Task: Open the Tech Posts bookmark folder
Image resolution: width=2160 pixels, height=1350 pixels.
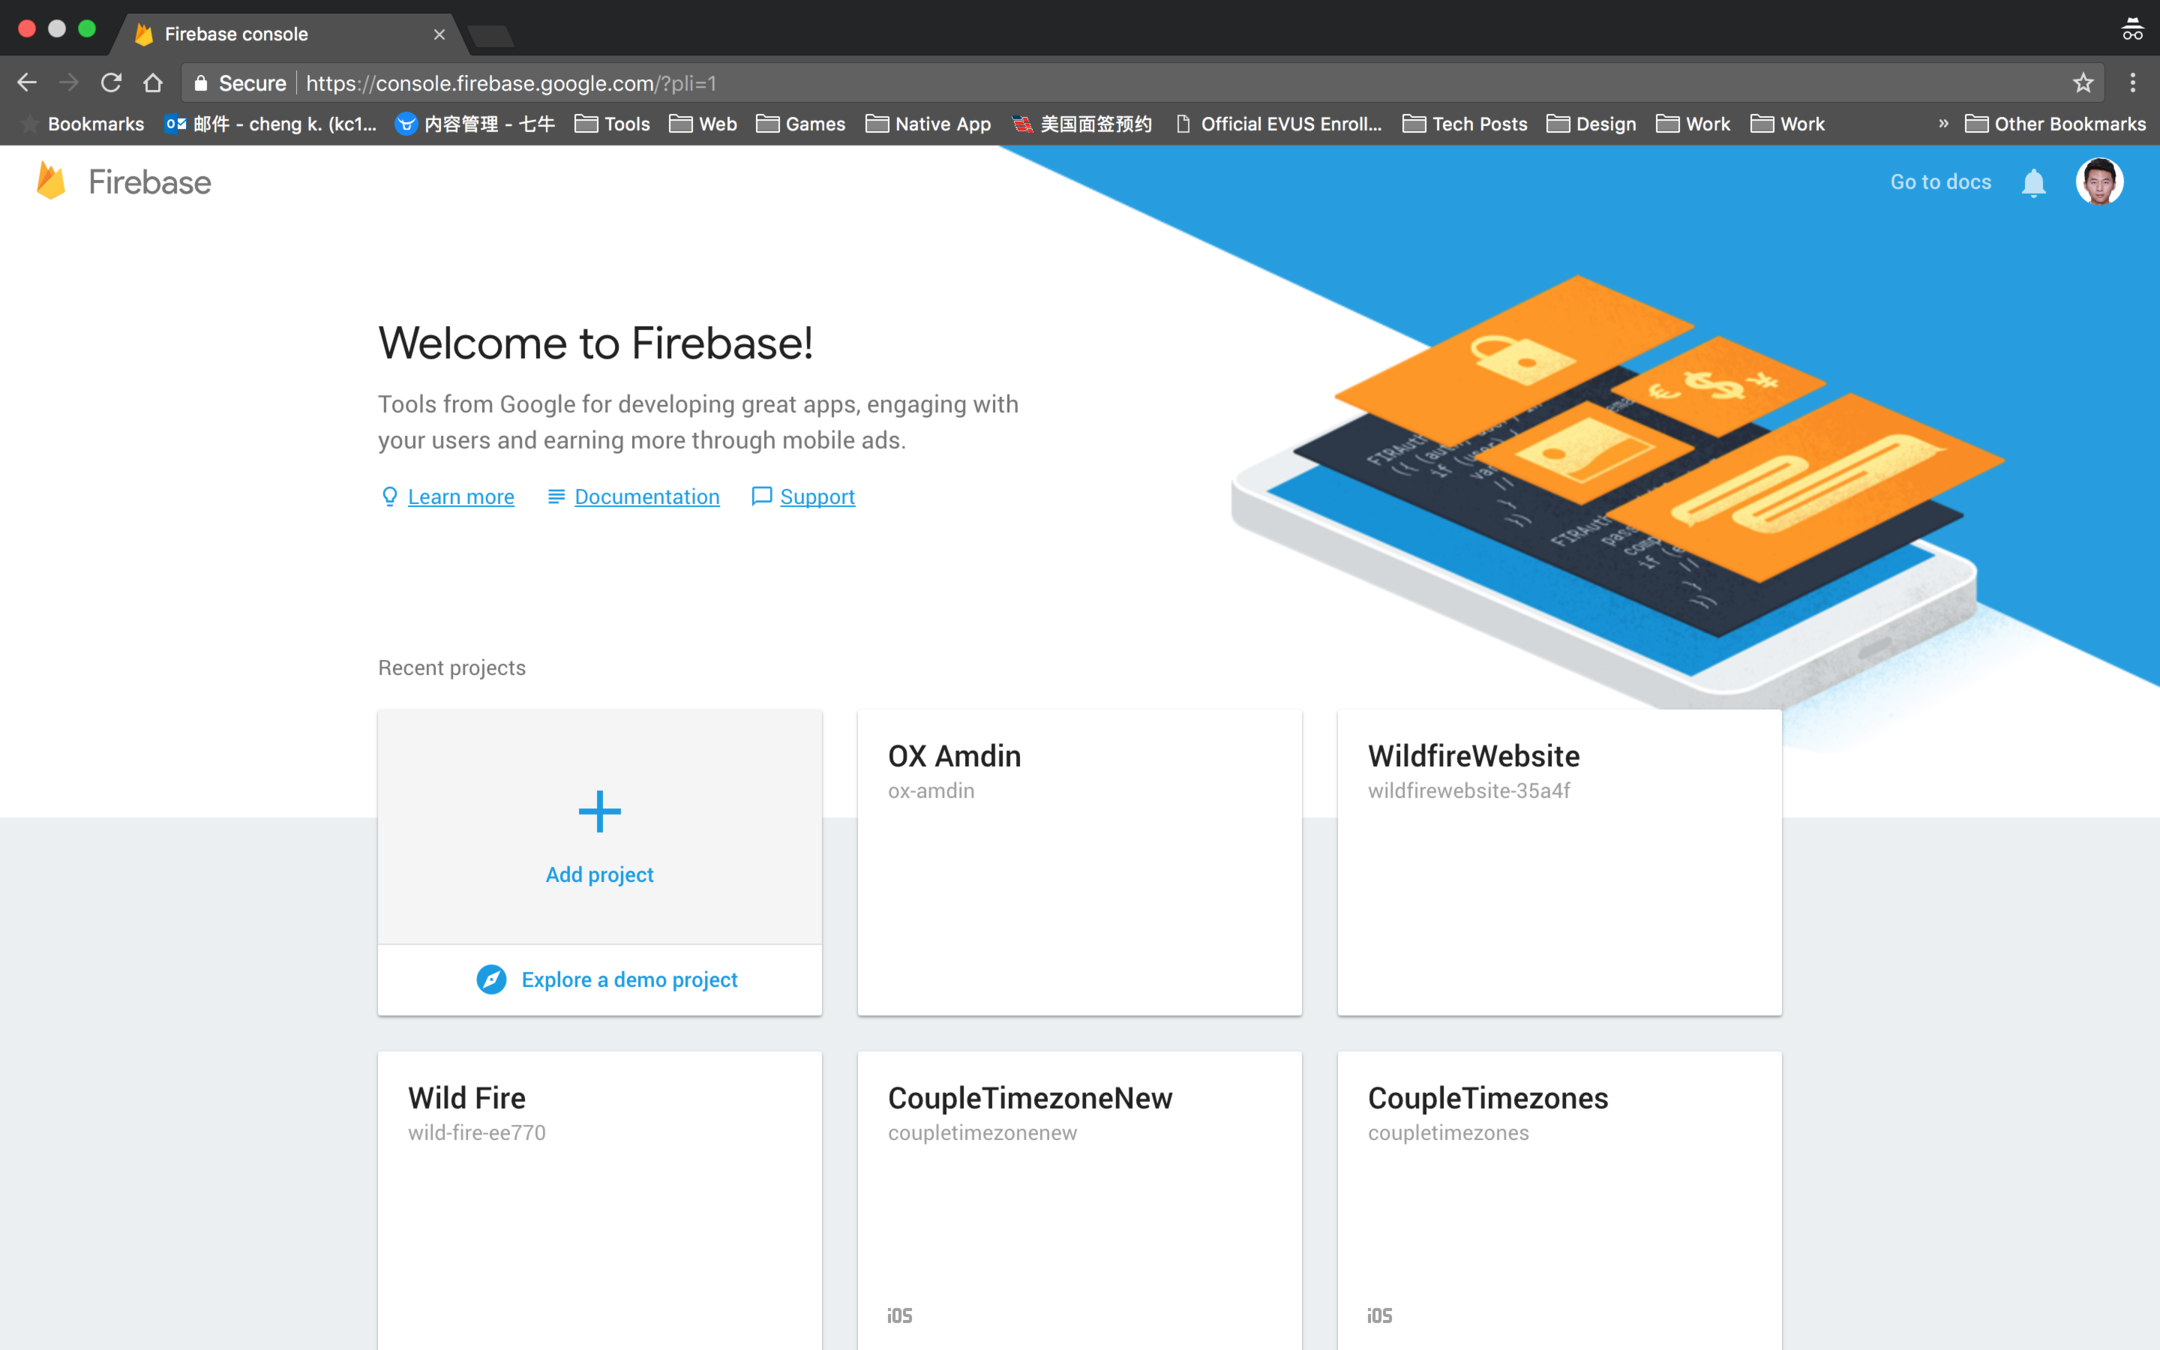Action: (1465, 124)
